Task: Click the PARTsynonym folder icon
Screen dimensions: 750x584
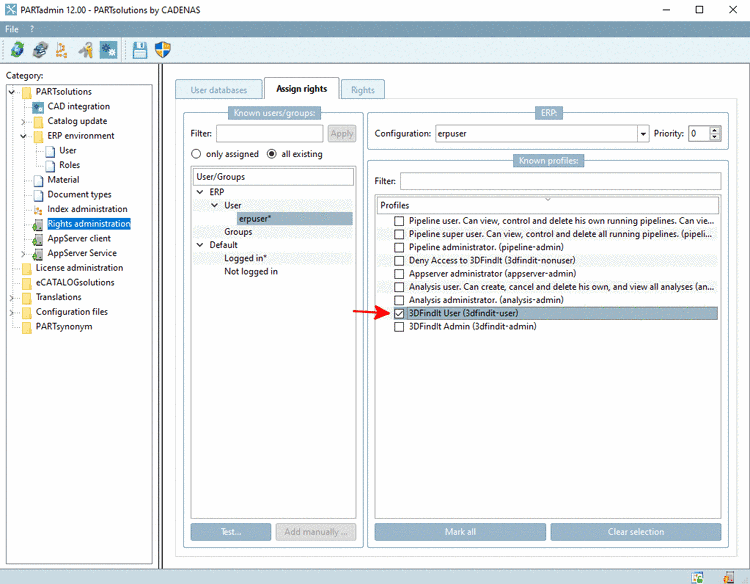Action: click(27, 327)
